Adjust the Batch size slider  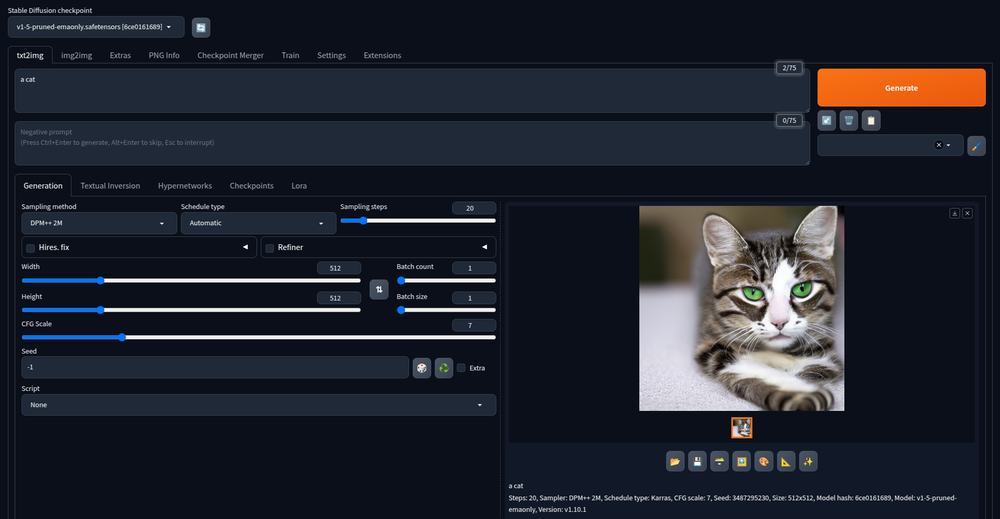coord(446,311)
